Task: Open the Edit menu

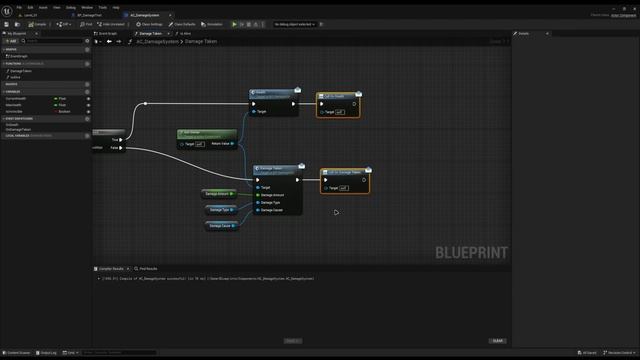Action: (30, 7)
